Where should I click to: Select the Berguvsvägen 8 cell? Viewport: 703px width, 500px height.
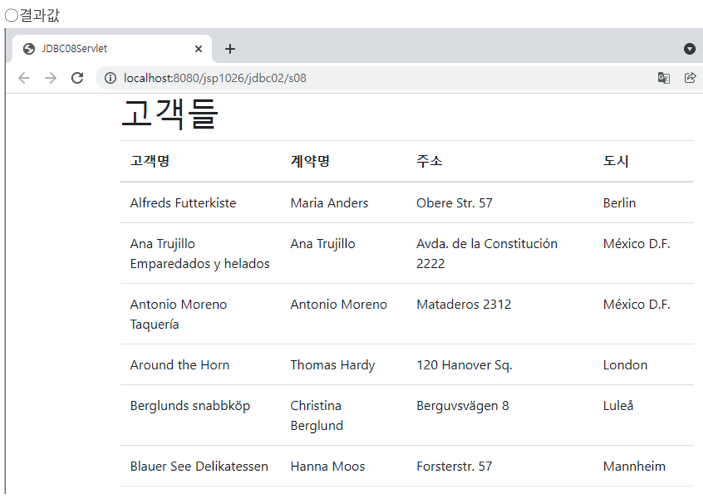tap(462, 406)
